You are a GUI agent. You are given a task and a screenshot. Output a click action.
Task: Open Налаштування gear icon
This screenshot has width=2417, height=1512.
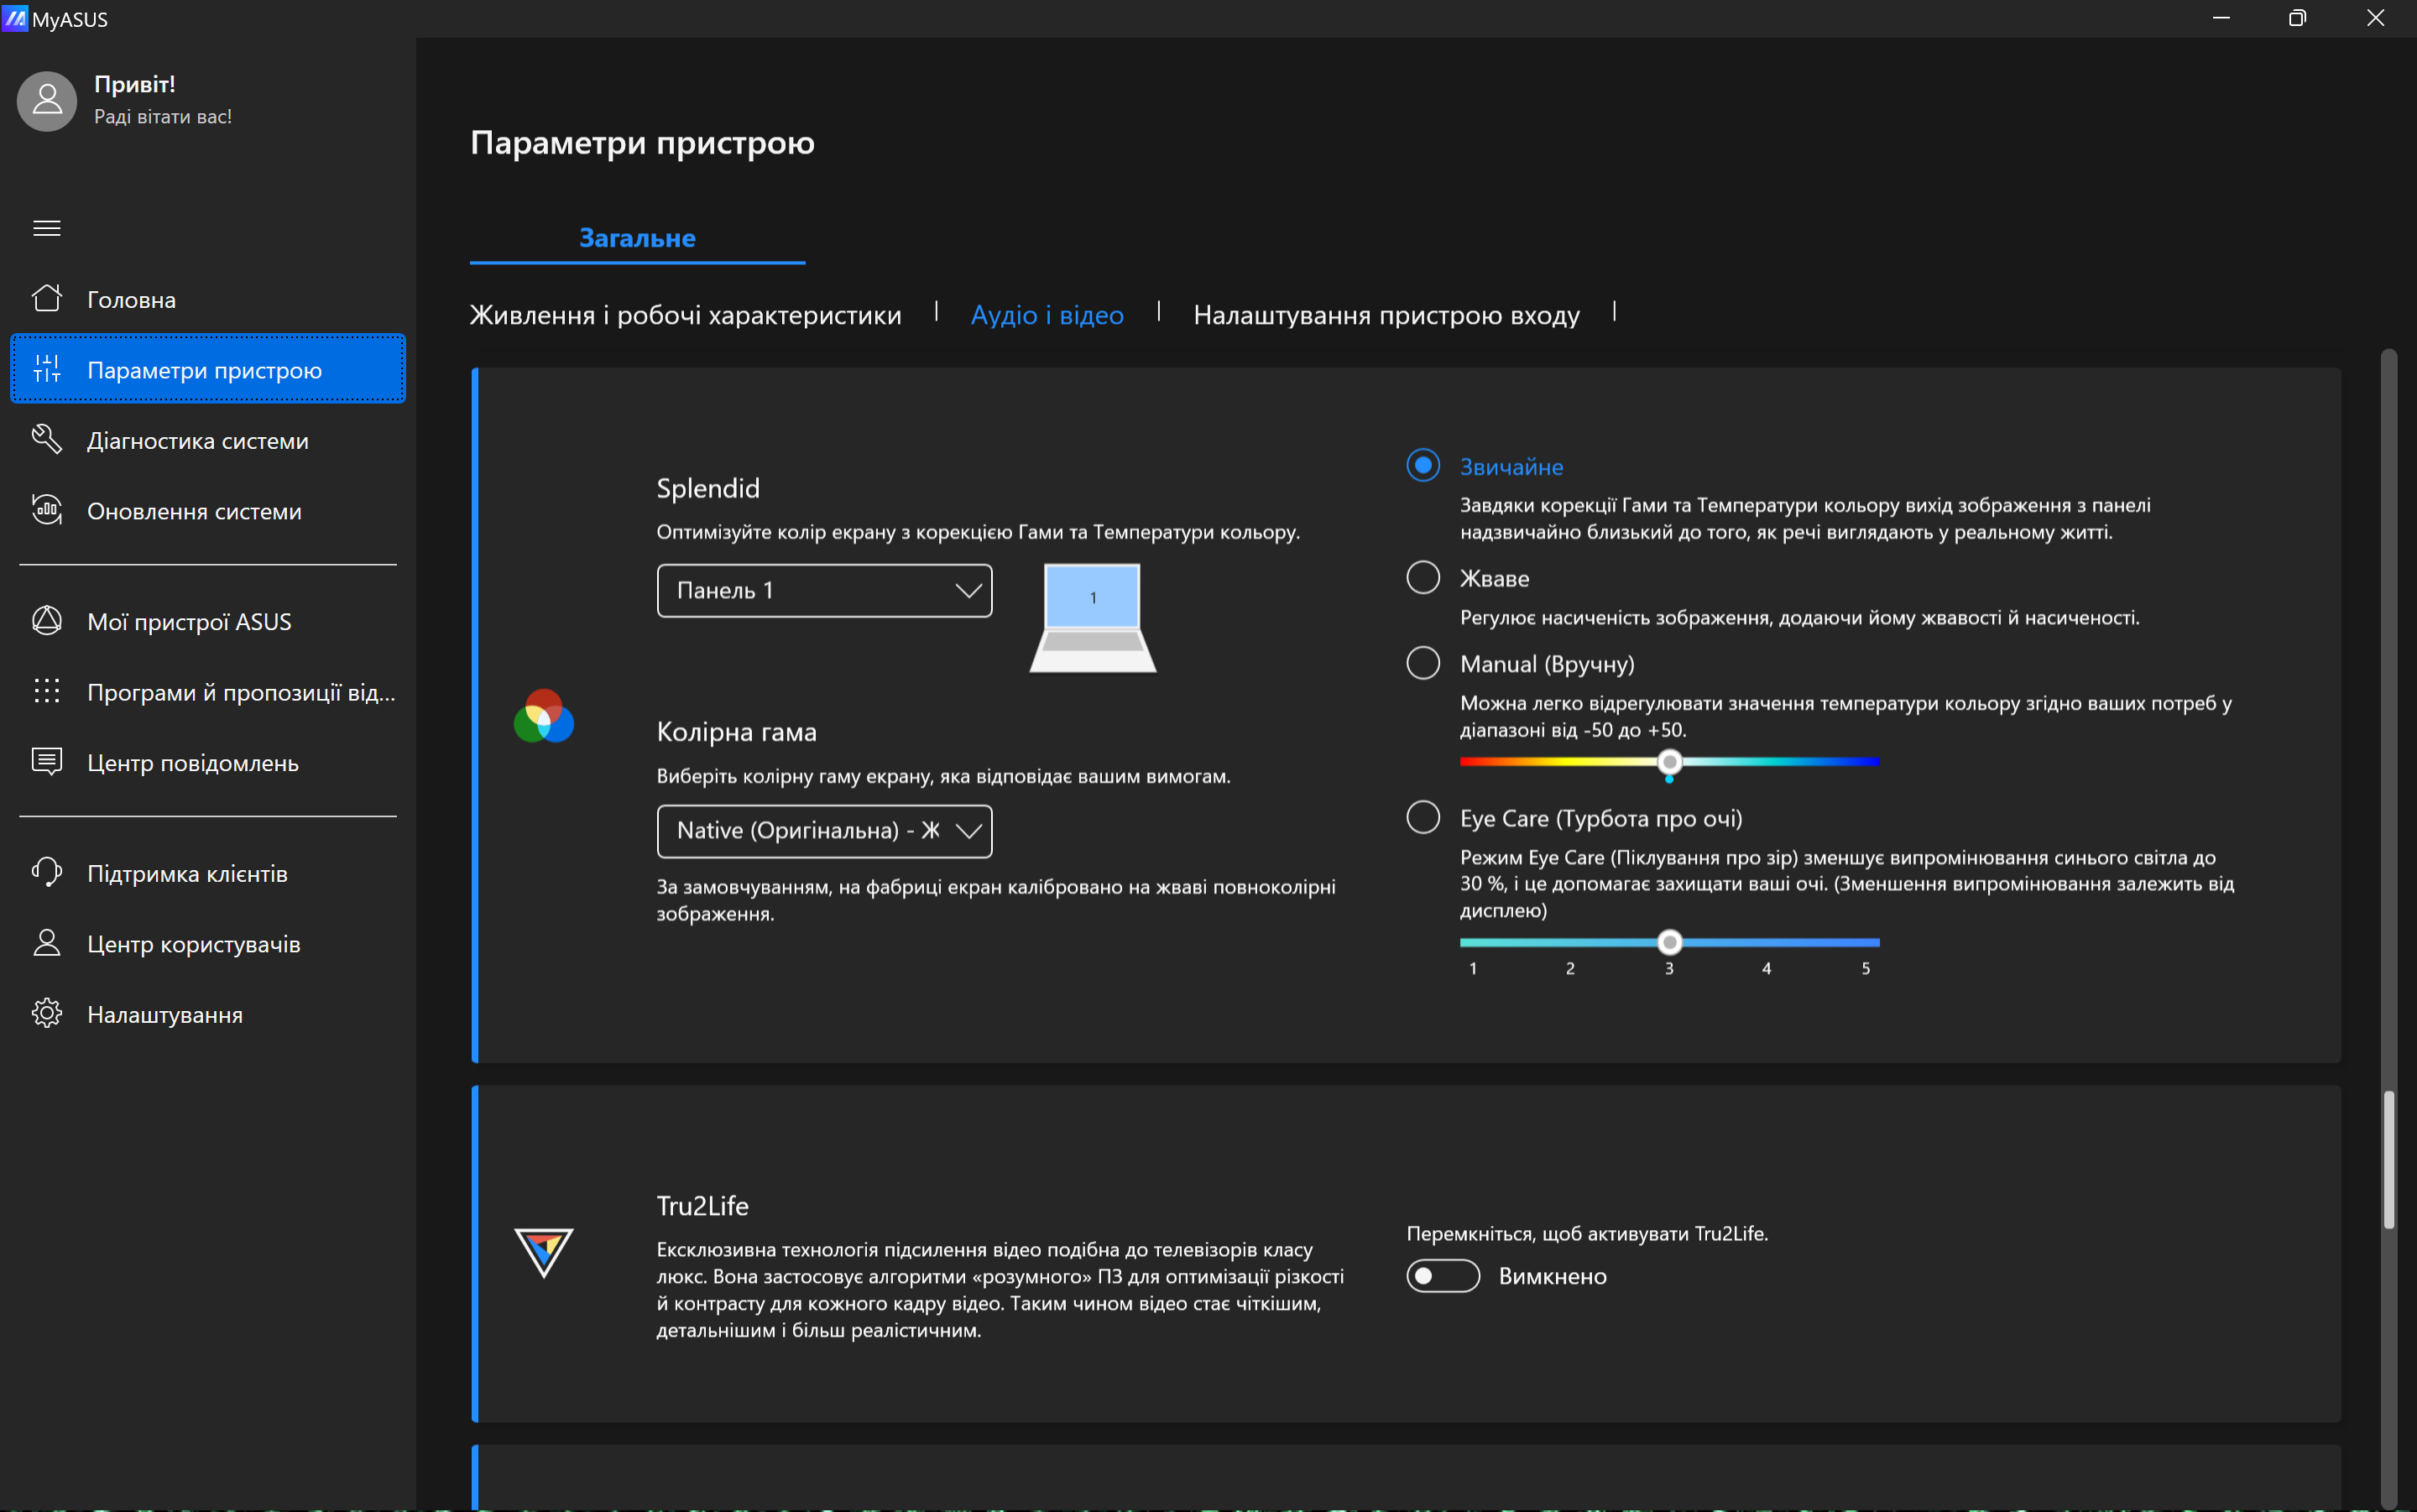47,1013
